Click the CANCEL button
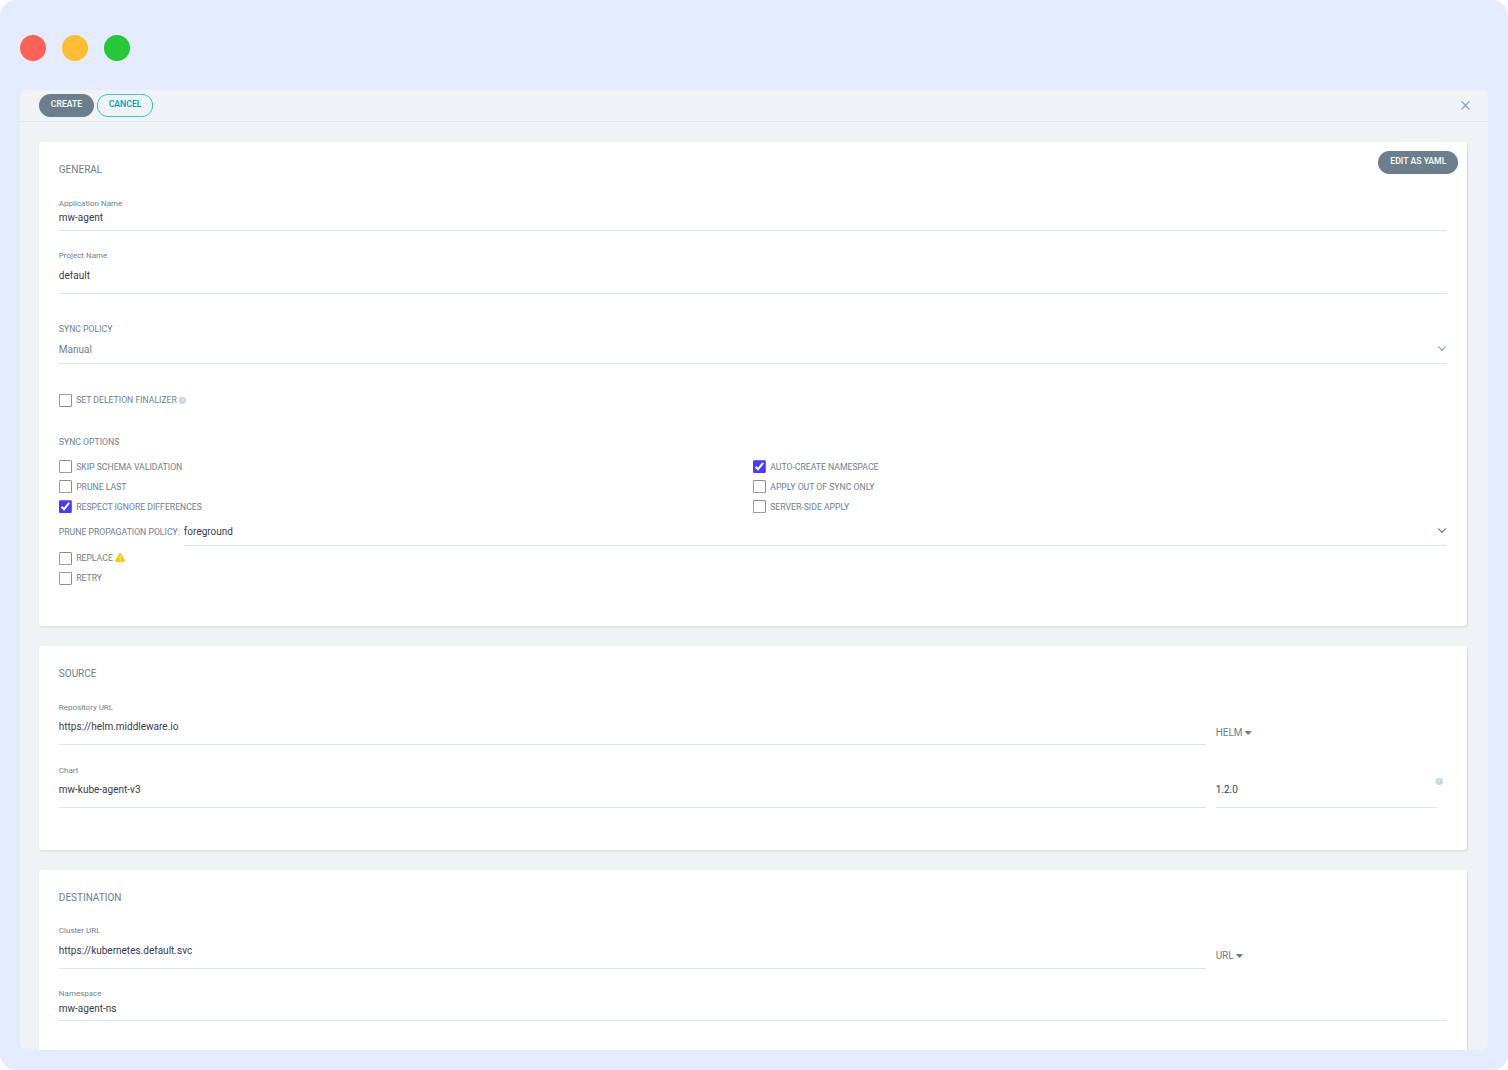Screen dimensions: 1508x1070 click(x=124, y=104)
